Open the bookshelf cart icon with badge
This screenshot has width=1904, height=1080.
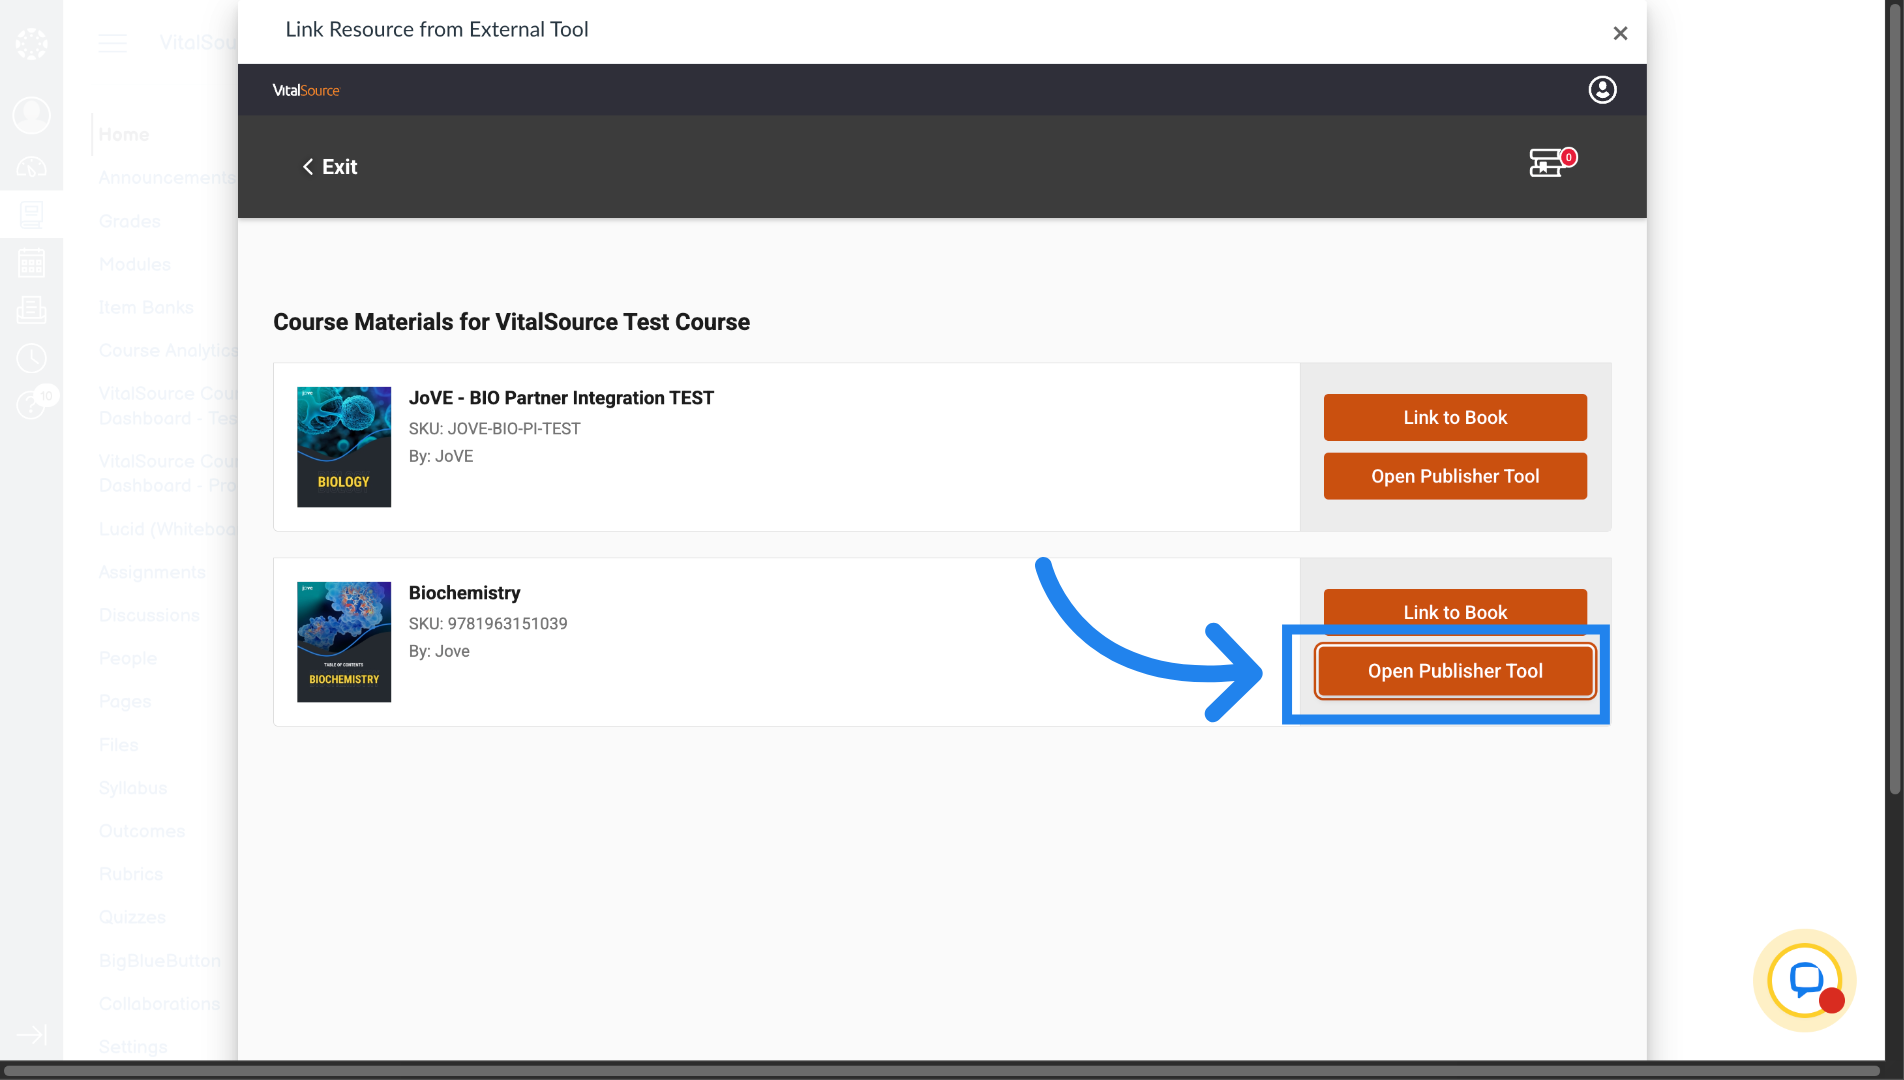click(1552, 162)
